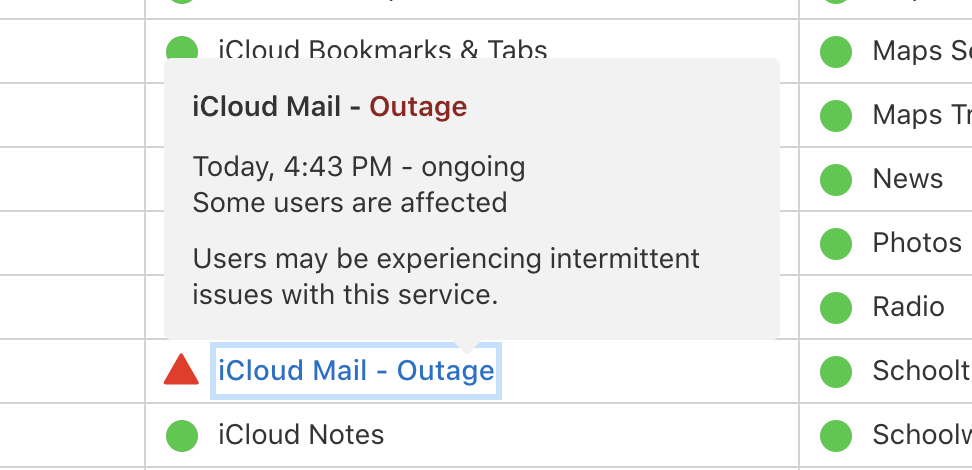Click the green dot beside Schoolwork

(x=835, y=435)
